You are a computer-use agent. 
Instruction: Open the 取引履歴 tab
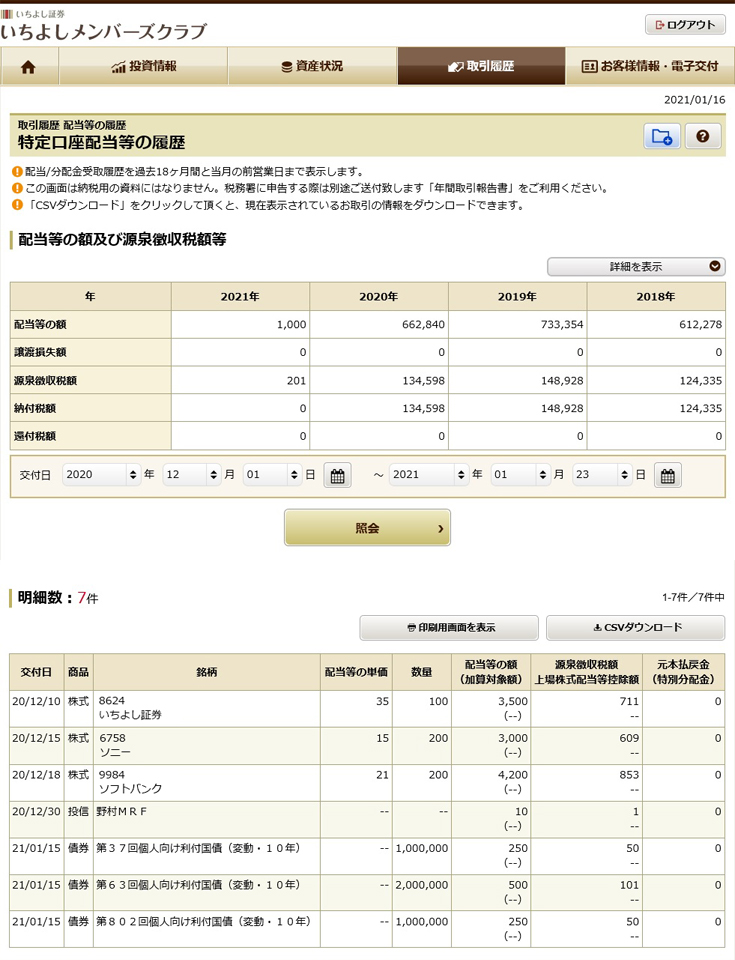tap(481, 67)
